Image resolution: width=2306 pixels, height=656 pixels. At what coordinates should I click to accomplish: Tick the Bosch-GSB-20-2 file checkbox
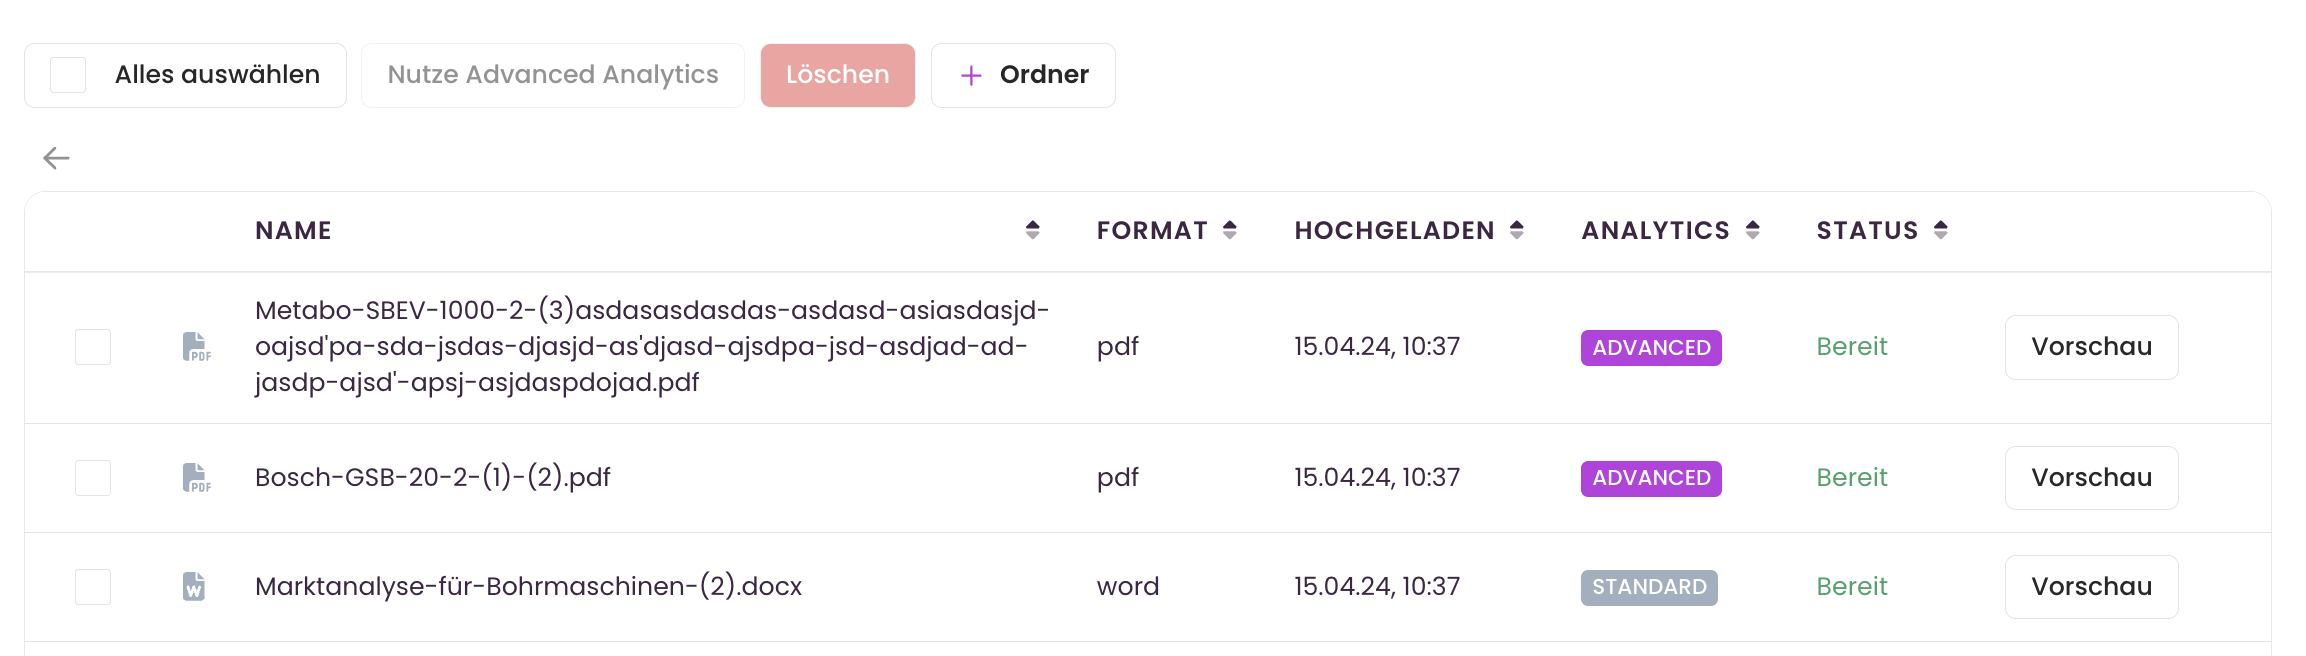(x=93, y=478)
